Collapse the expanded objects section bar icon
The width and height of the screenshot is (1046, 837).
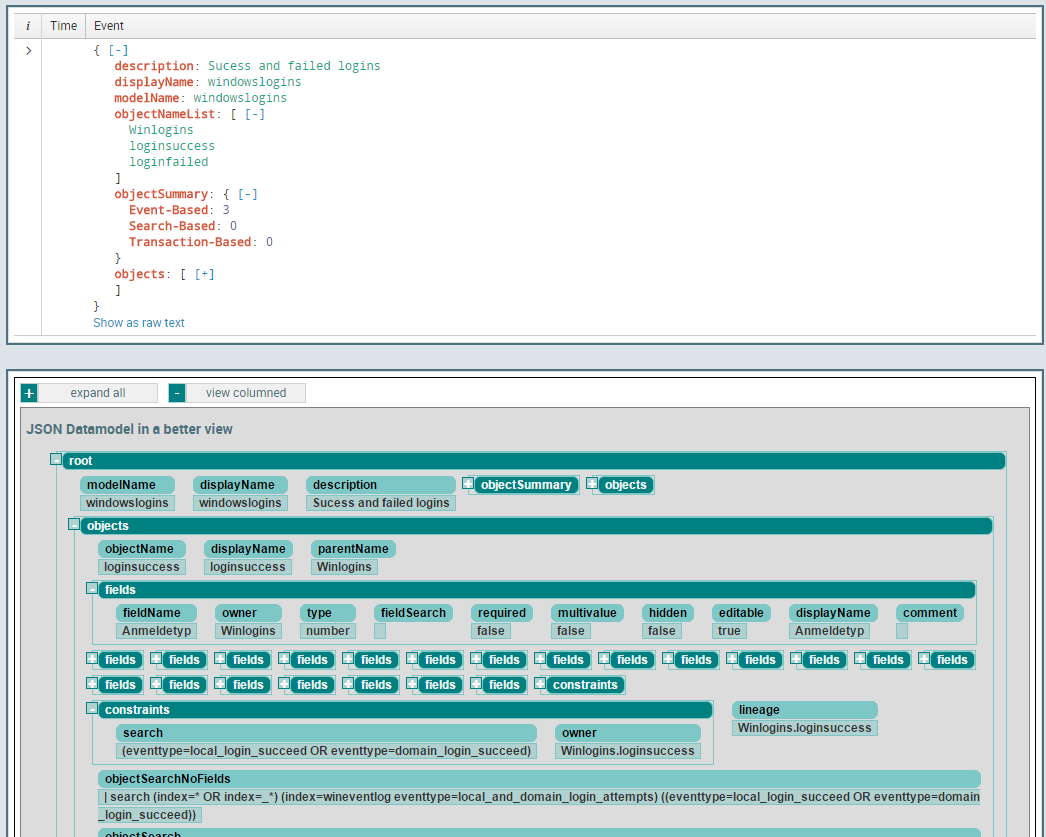pos(74,524)
